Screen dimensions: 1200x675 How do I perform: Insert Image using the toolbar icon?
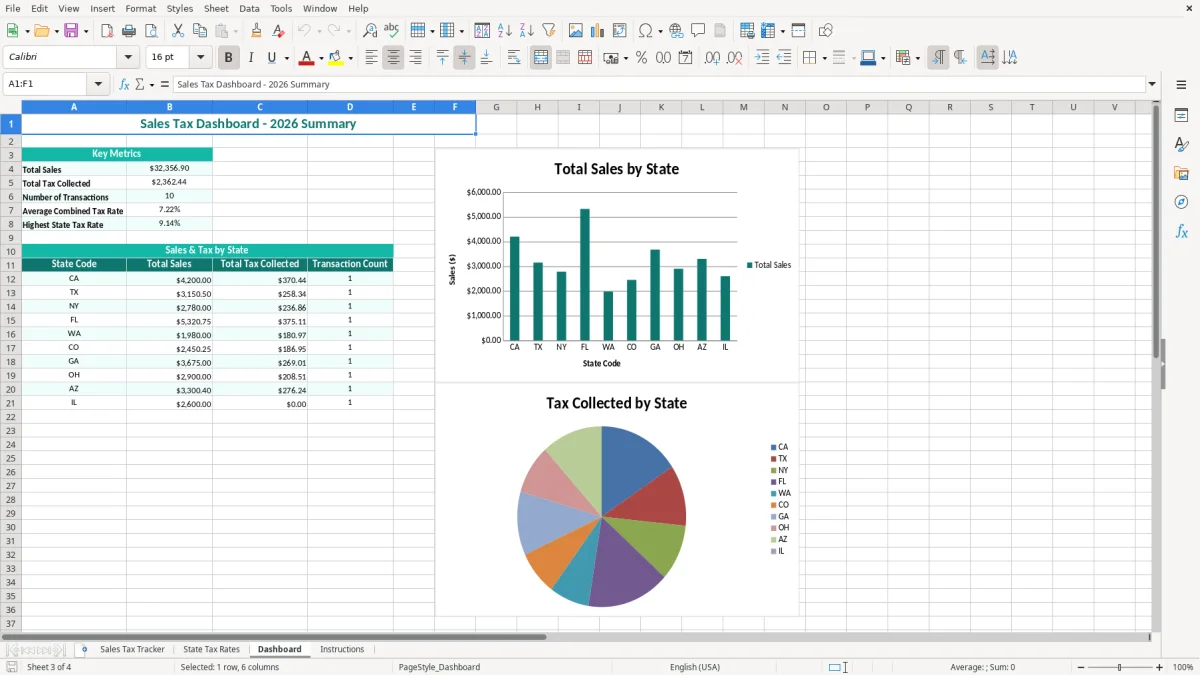[x=577, y=31]
